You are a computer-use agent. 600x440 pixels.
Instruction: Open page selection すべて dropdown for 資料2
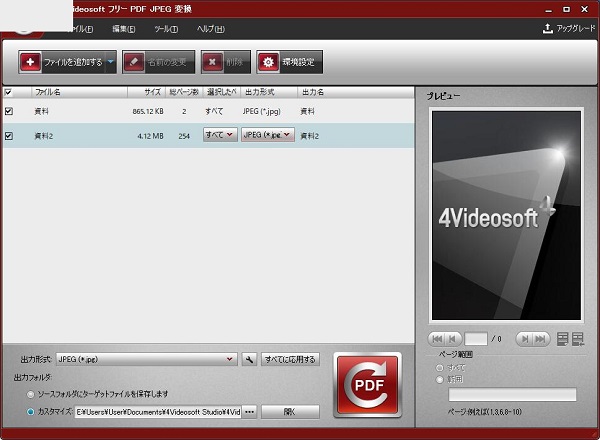(x=220, y=135)
